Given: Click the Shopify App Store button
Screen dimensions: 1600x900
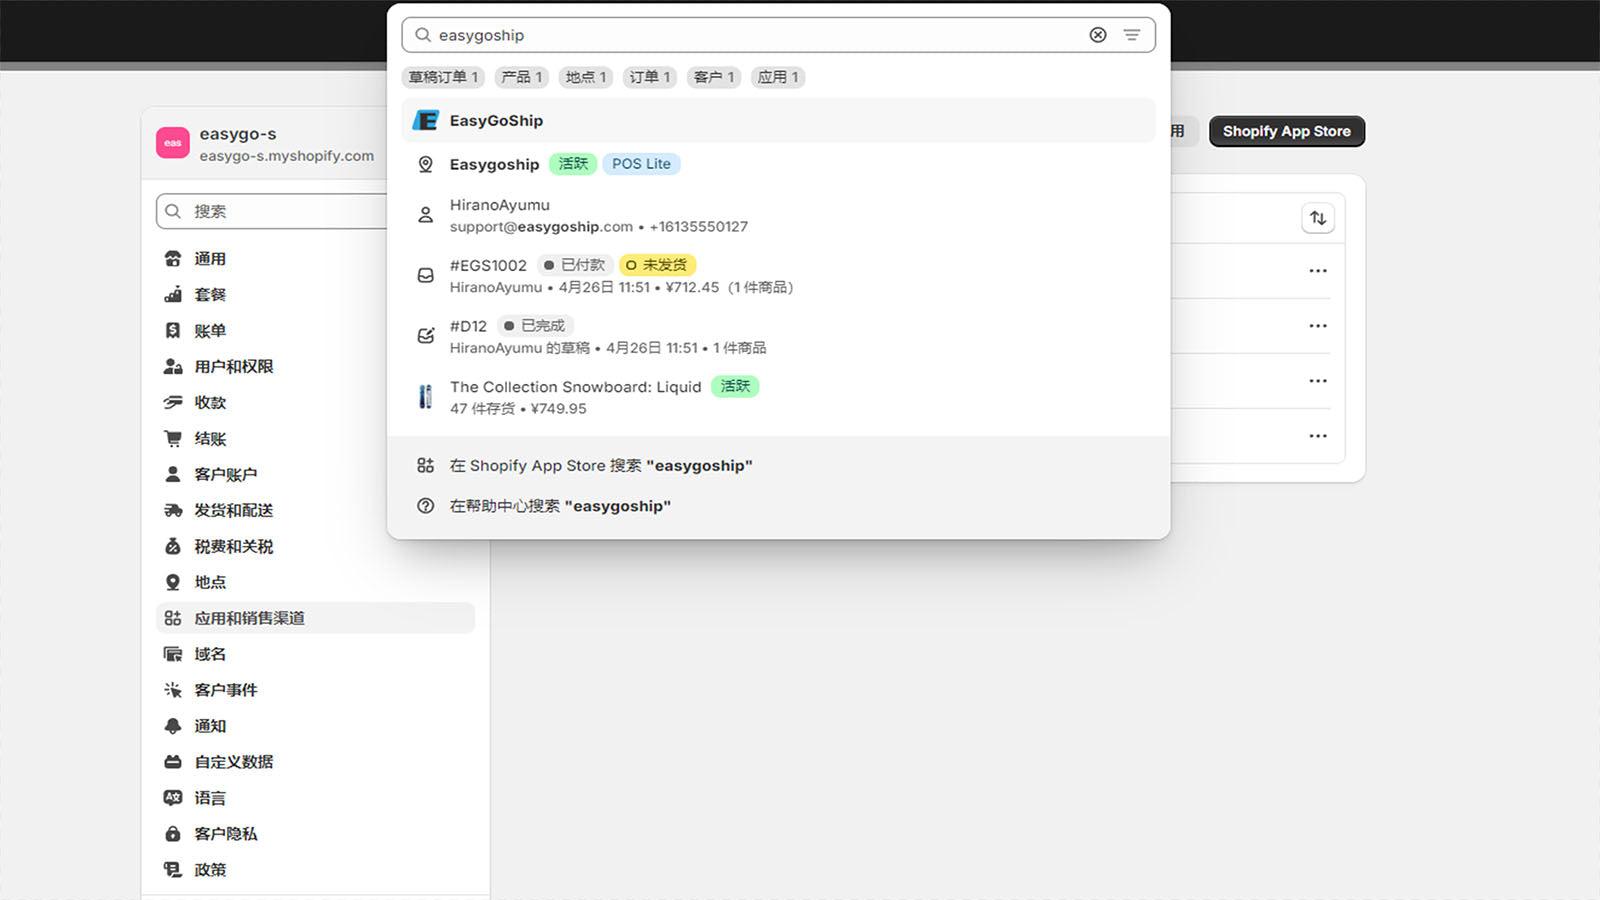Looking at the screenshot, I should (1286, 131).
